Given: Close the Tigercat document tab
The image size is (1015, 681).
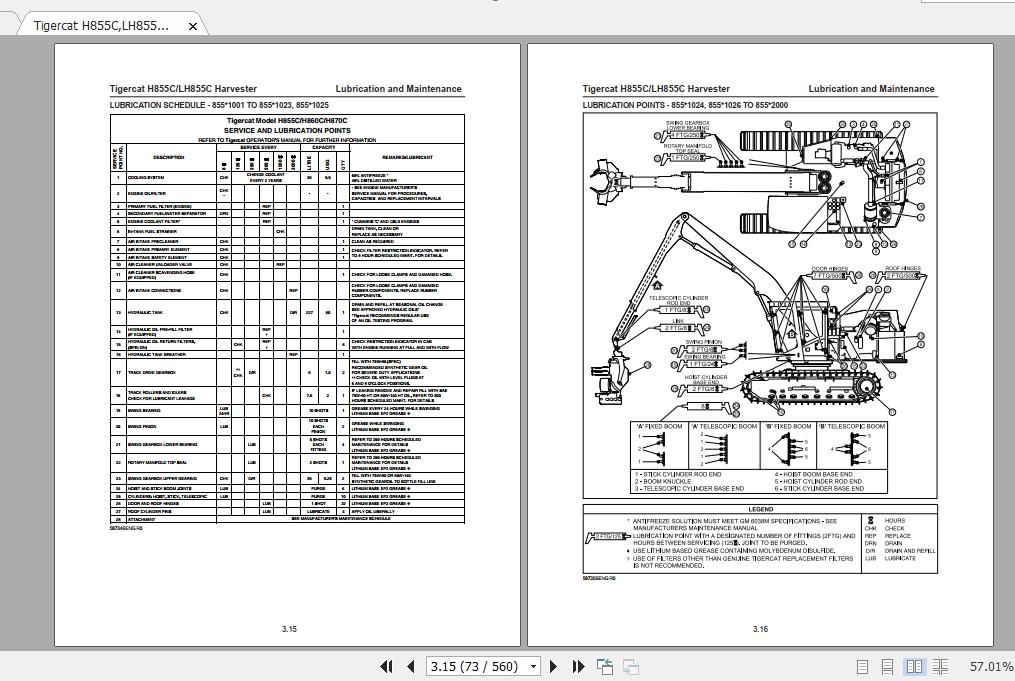Looking at the screenshot, I should pyautogui.click(x=193, y=27).
